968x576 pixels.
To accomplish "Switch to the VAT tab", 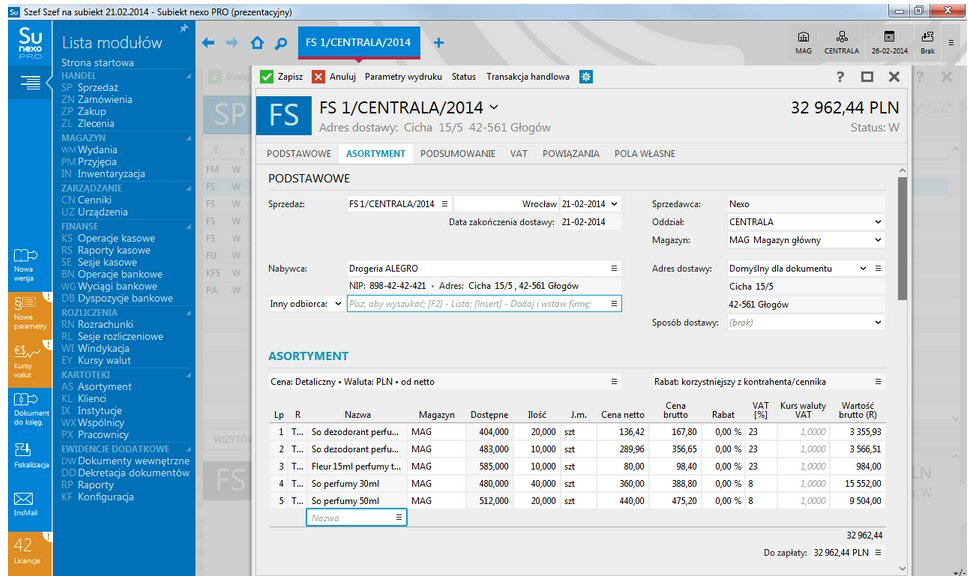I will click(x=518, y=154).
